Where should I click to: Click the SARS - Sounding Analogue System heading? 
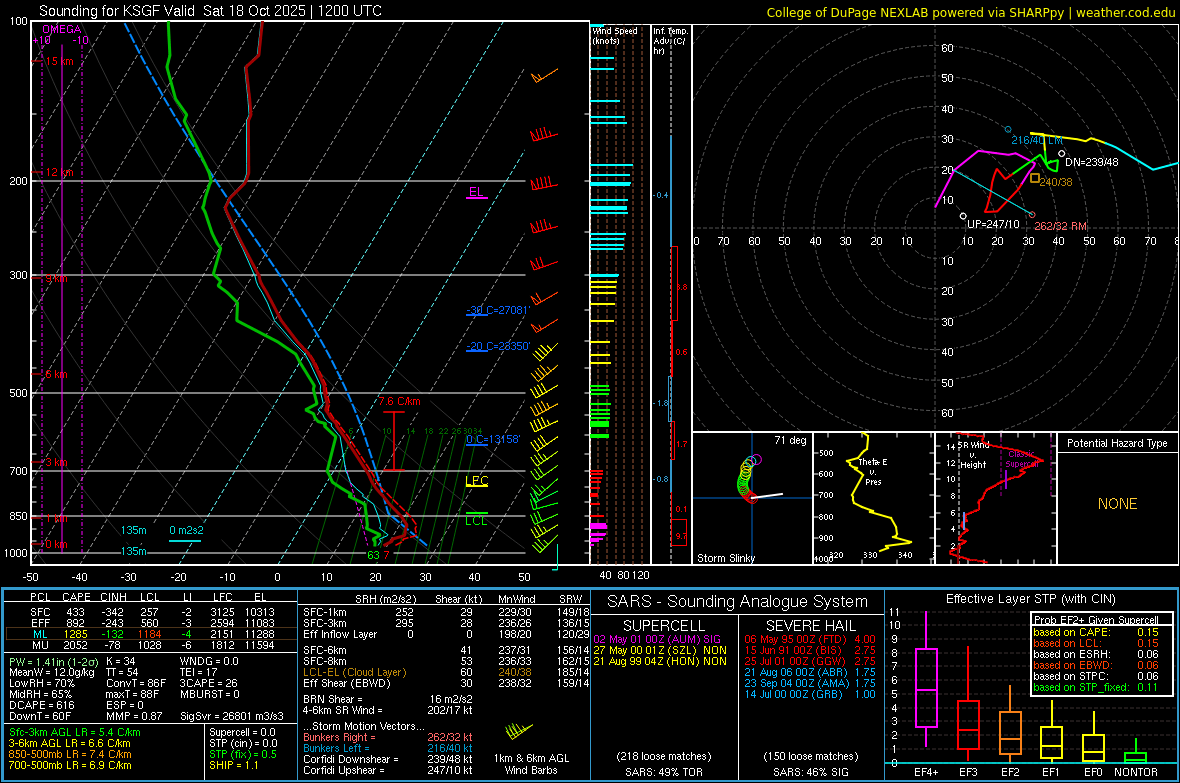point(738,602)
